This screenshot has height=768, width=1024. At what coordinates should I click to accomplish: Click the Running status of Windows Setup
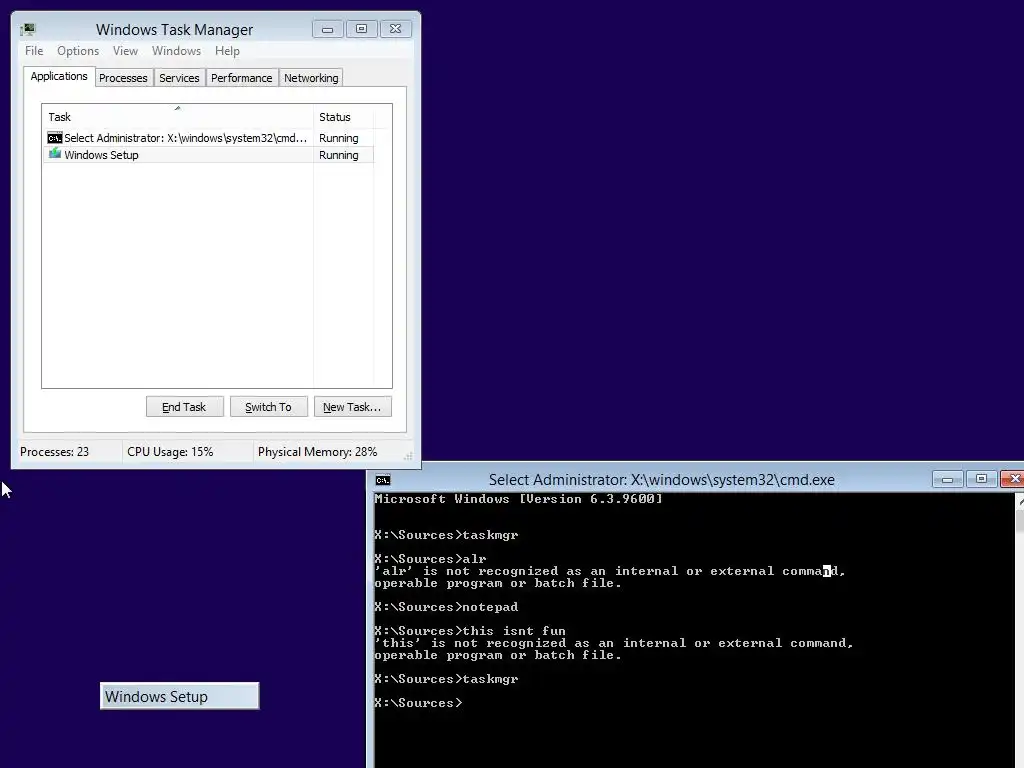(x=338, y=155)
